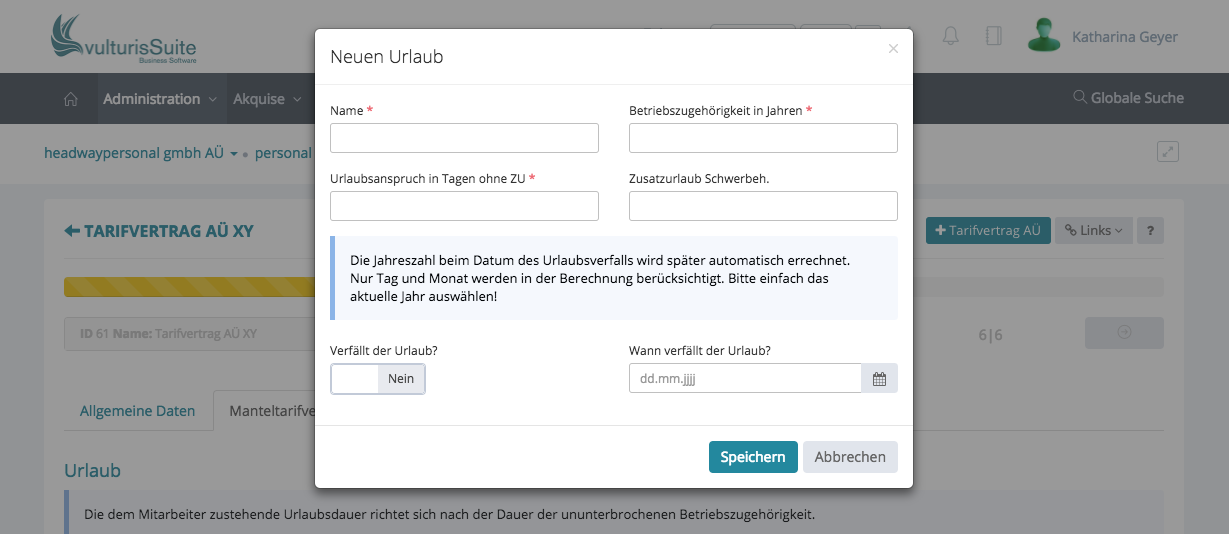The image size is (1229, 534).
Task: Click the Abbrechen button
Action: click(850, 457)
